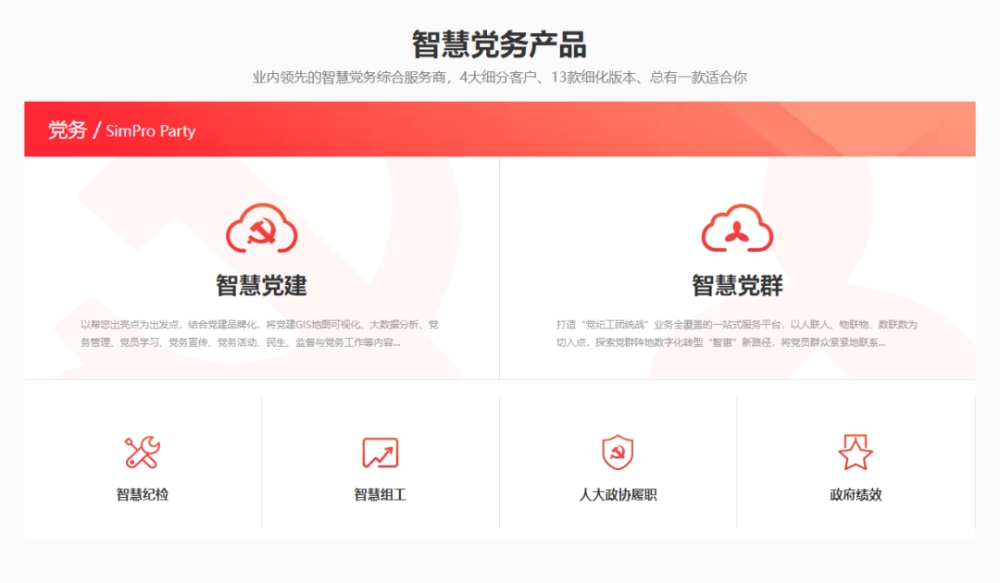
Task: Open the 人大政协履职 text link
Action: [x=617, y=495]
